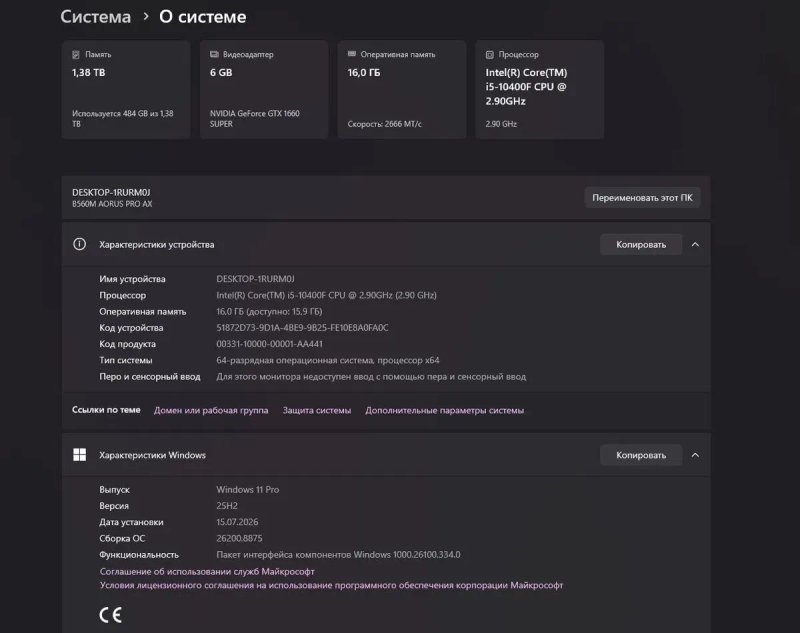Open Соглашение об использовании служб Майкрософт
Viewport: 800px width, 633px height.
click(x=207, y=571)
